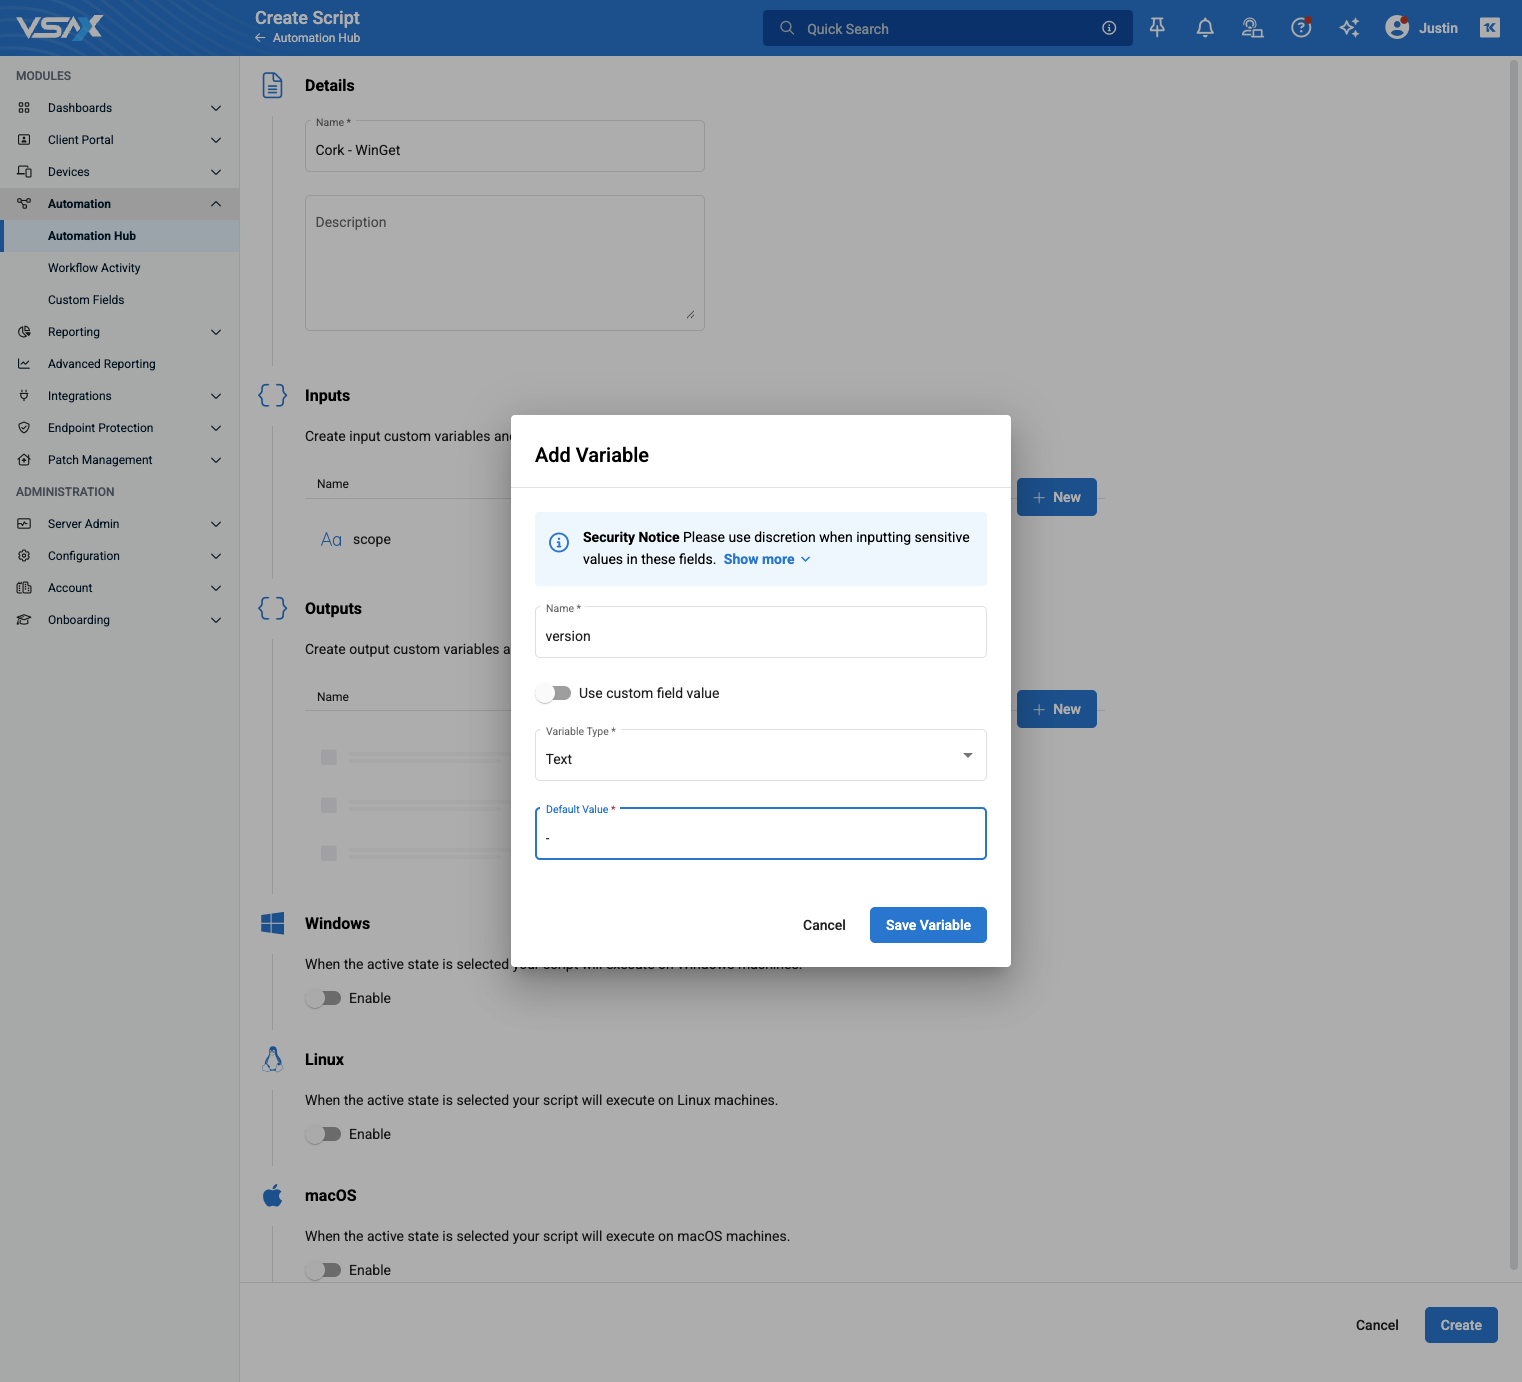The height and width of the screenshot is (1382, 1522).
Task: Open the user chat icon in the top bar
Action: click(1253, 28)
